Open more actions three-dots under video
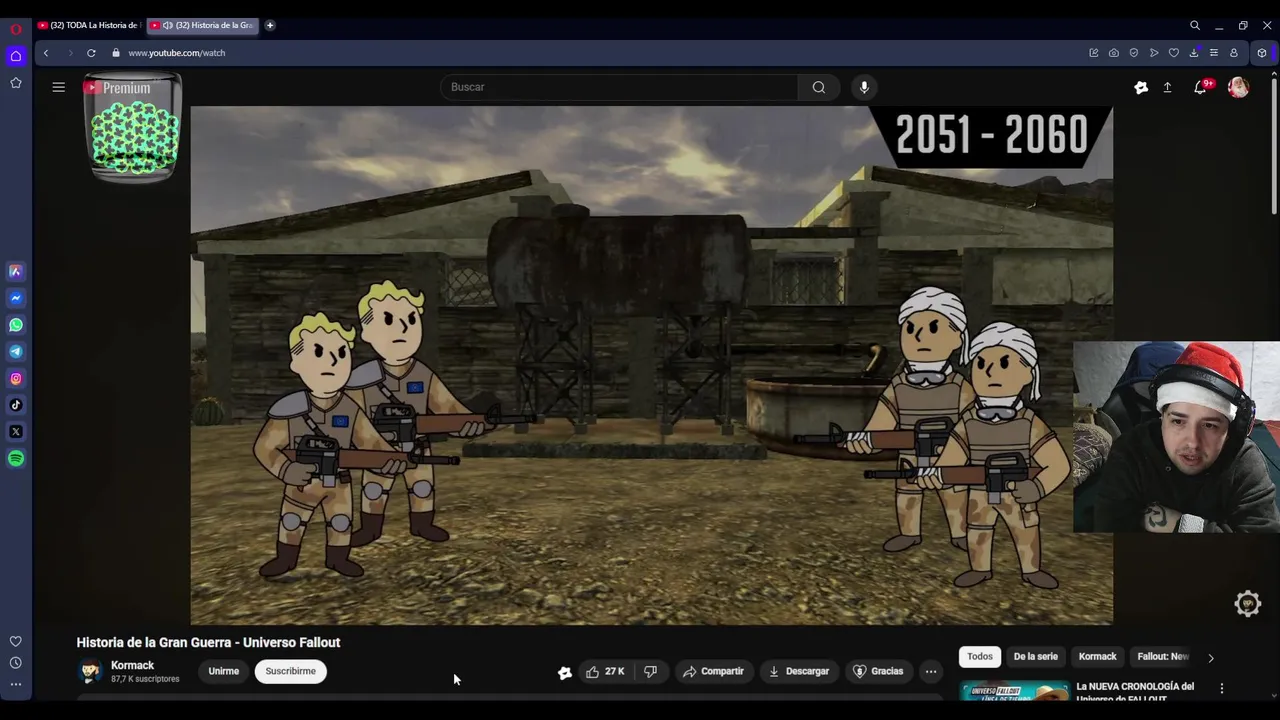The height and width of the screenshot is (720, 1280). (931, 671)
